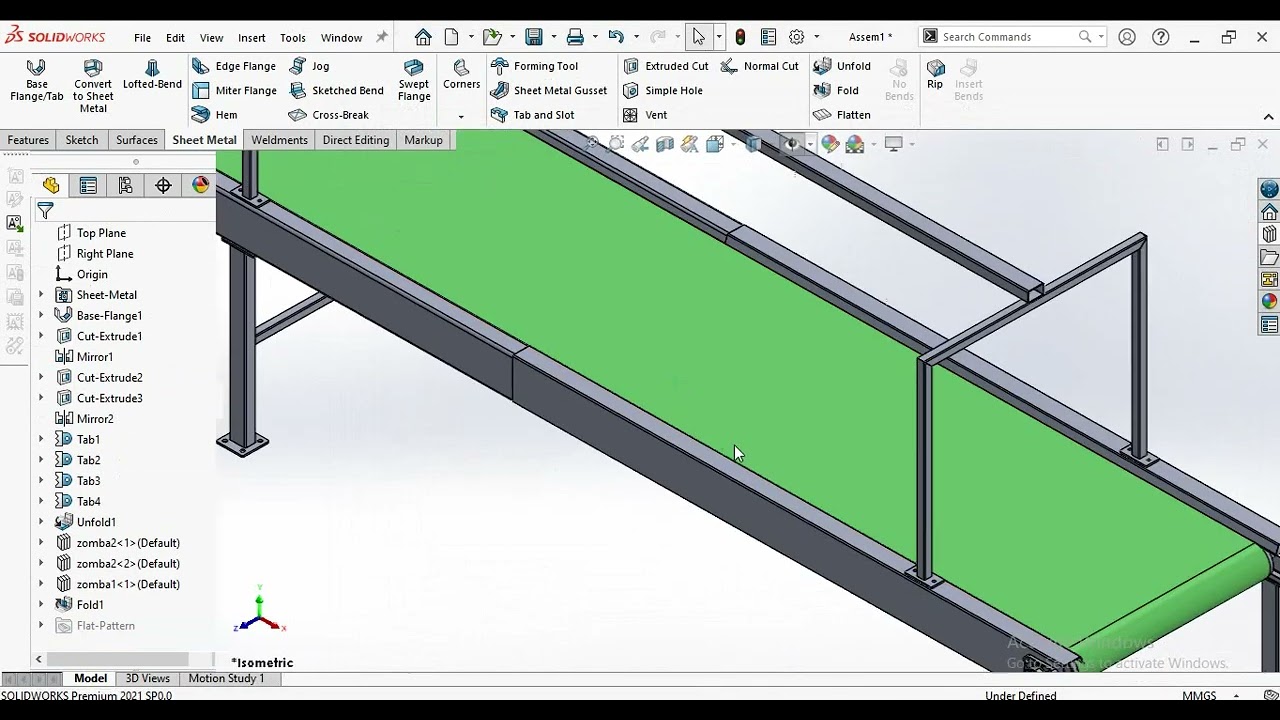Switch to the Features tab
This screenshot has height=720, width=1280.
pyautogui.click(x=28, y=140)
